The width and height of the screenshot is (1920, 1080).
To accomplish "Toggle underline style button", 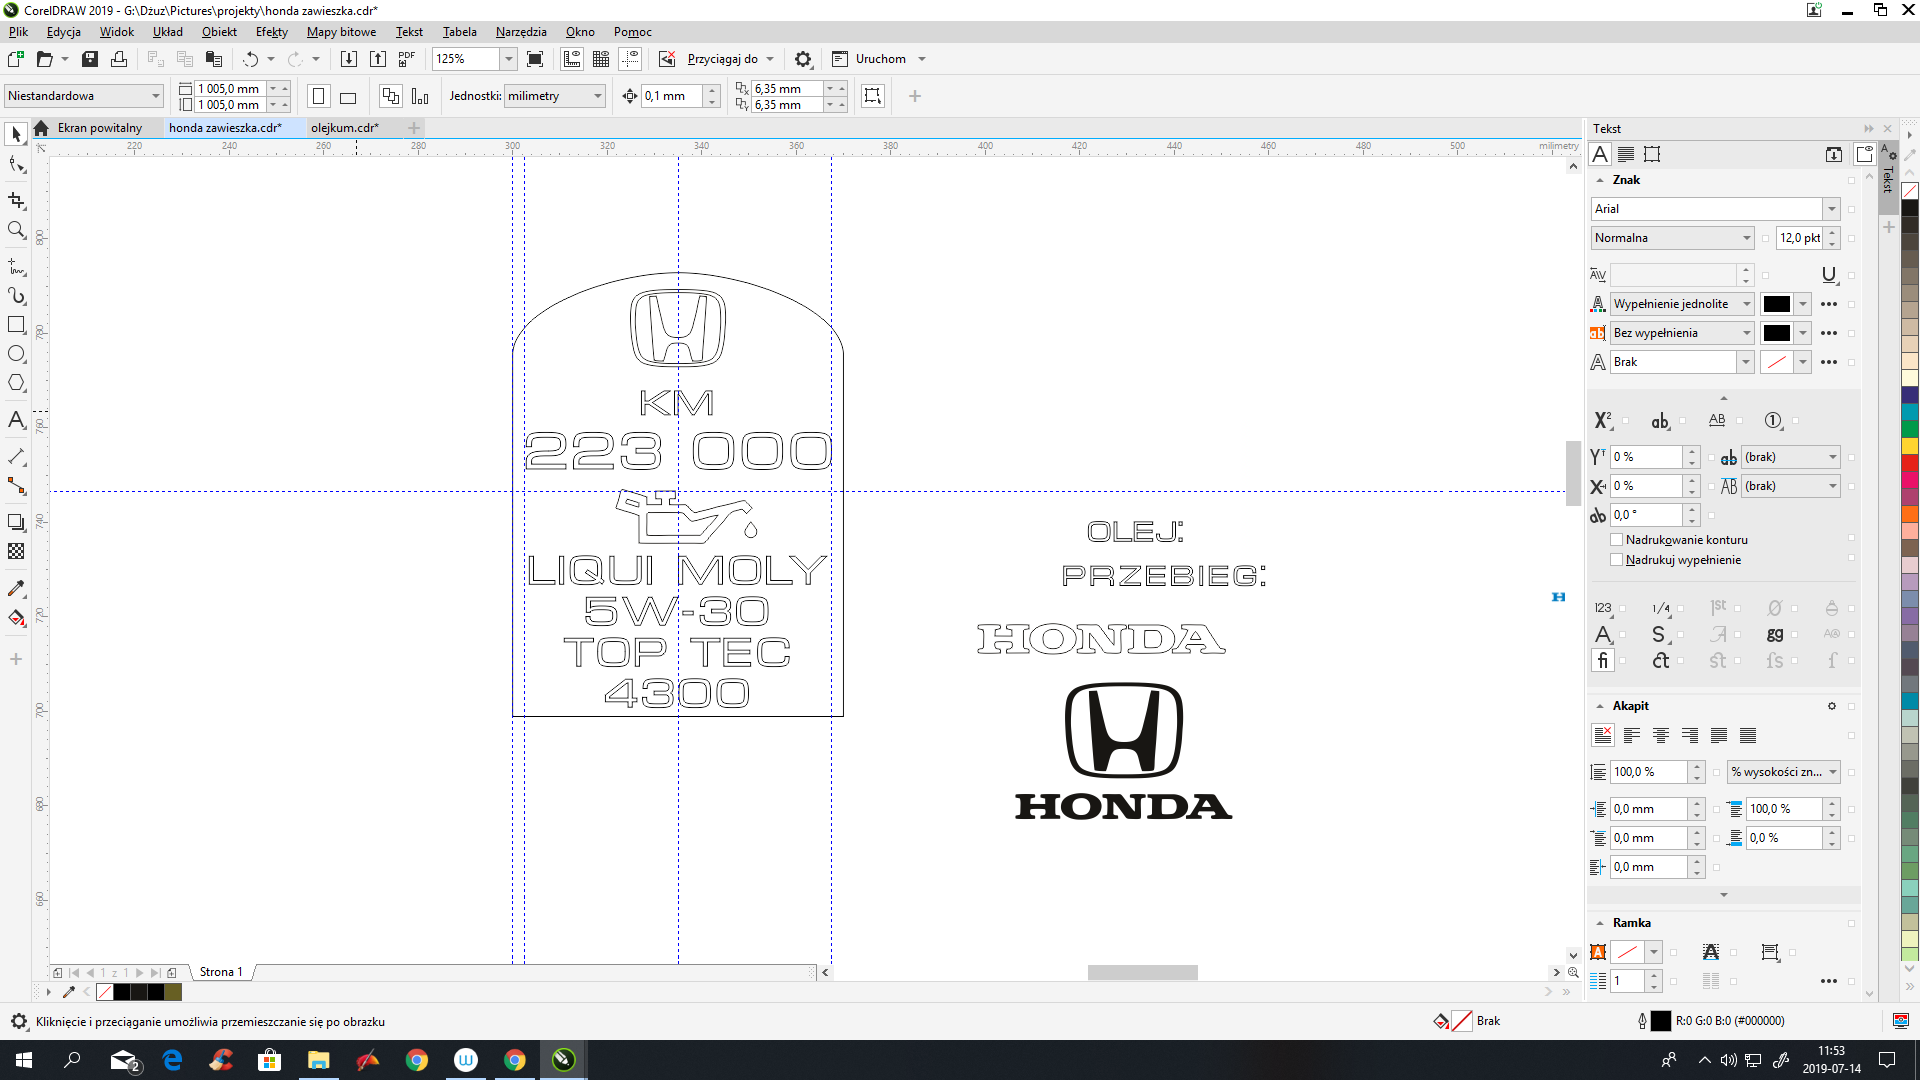I will (1829, 275).
